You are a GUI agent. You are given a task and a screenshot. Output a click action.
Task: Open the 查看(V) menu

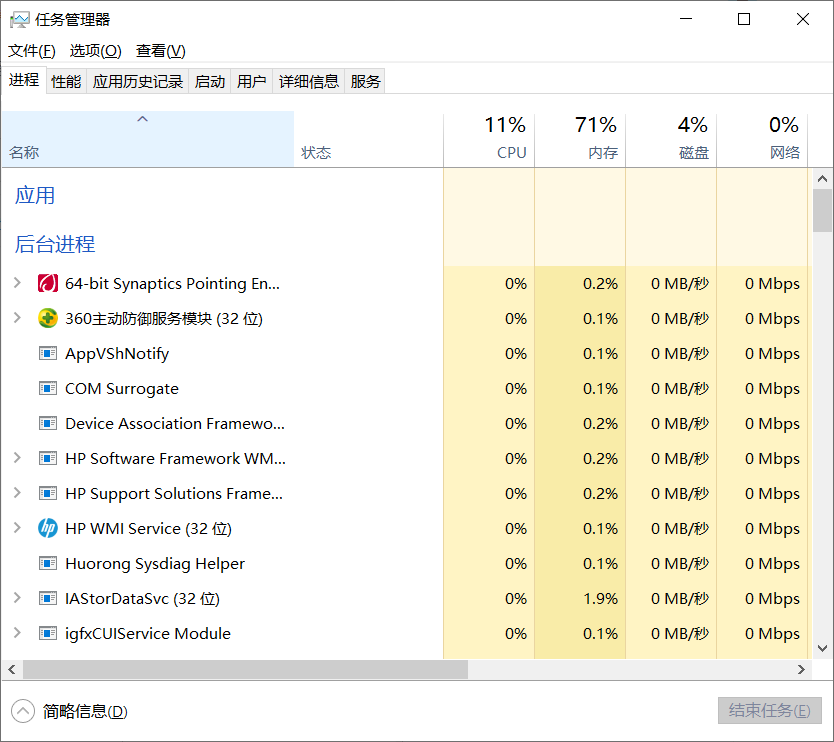tap(161, 51)
